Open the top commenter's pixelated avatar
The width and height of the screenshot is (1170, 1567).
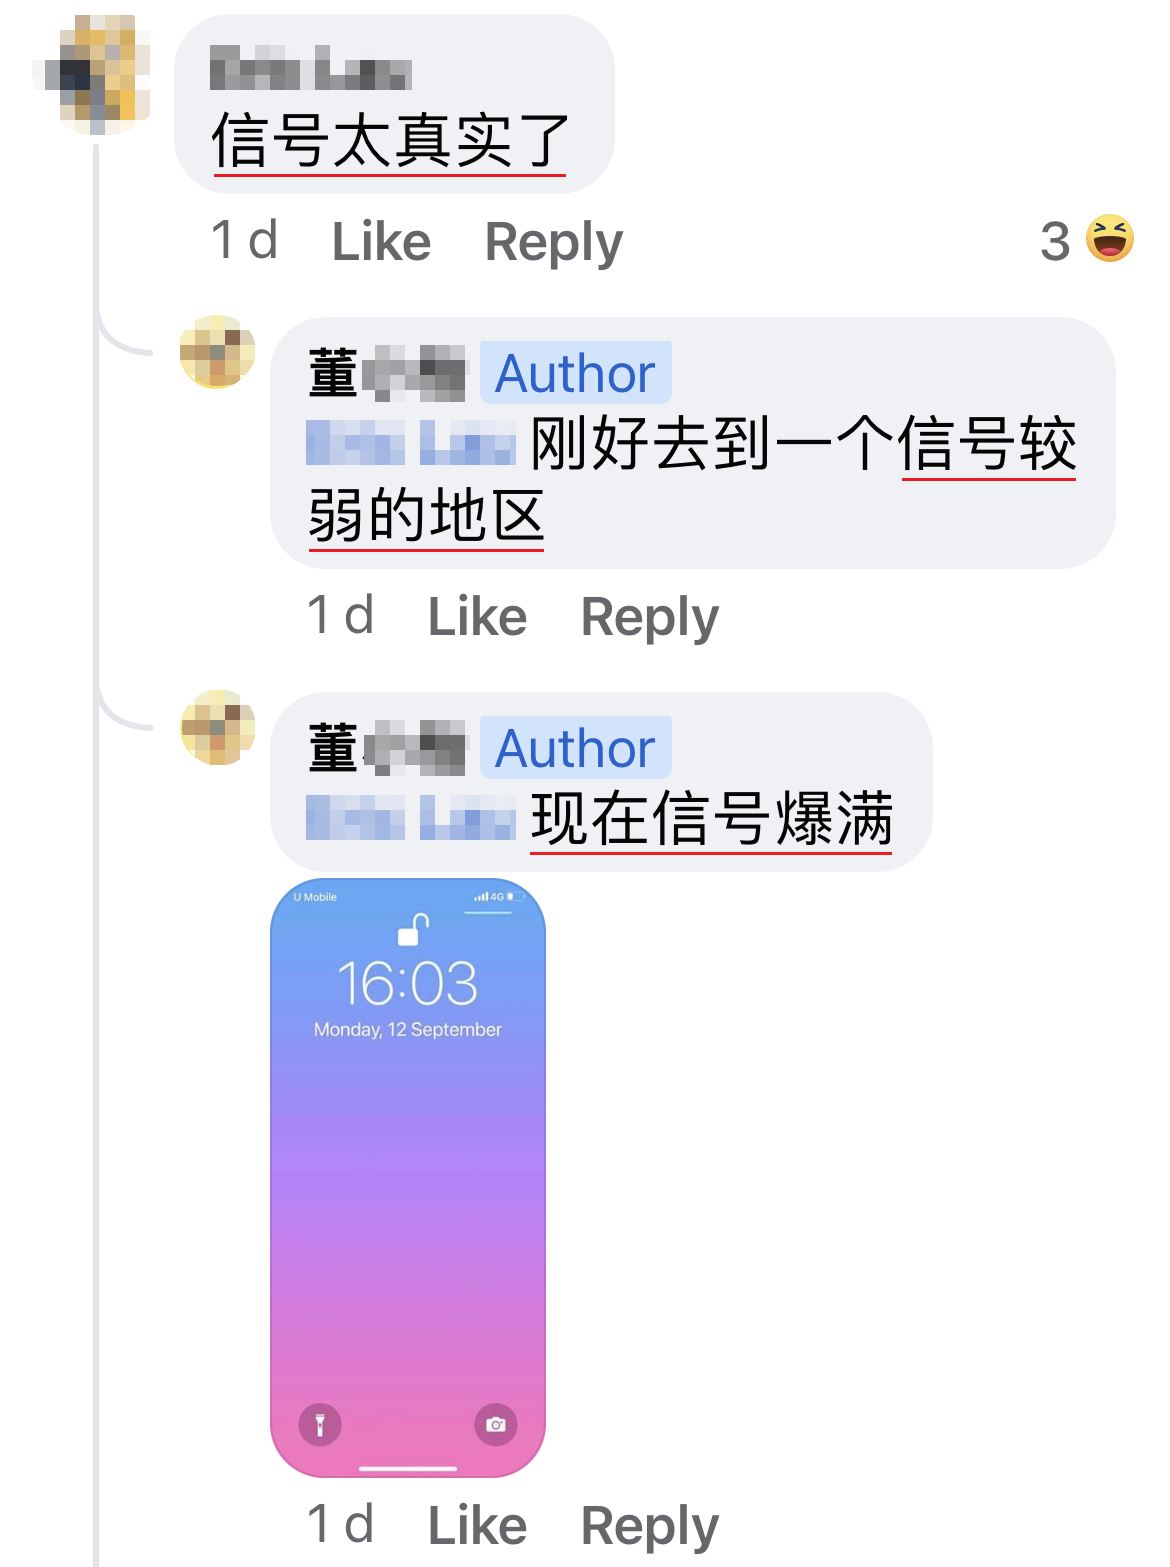[92, 75]
